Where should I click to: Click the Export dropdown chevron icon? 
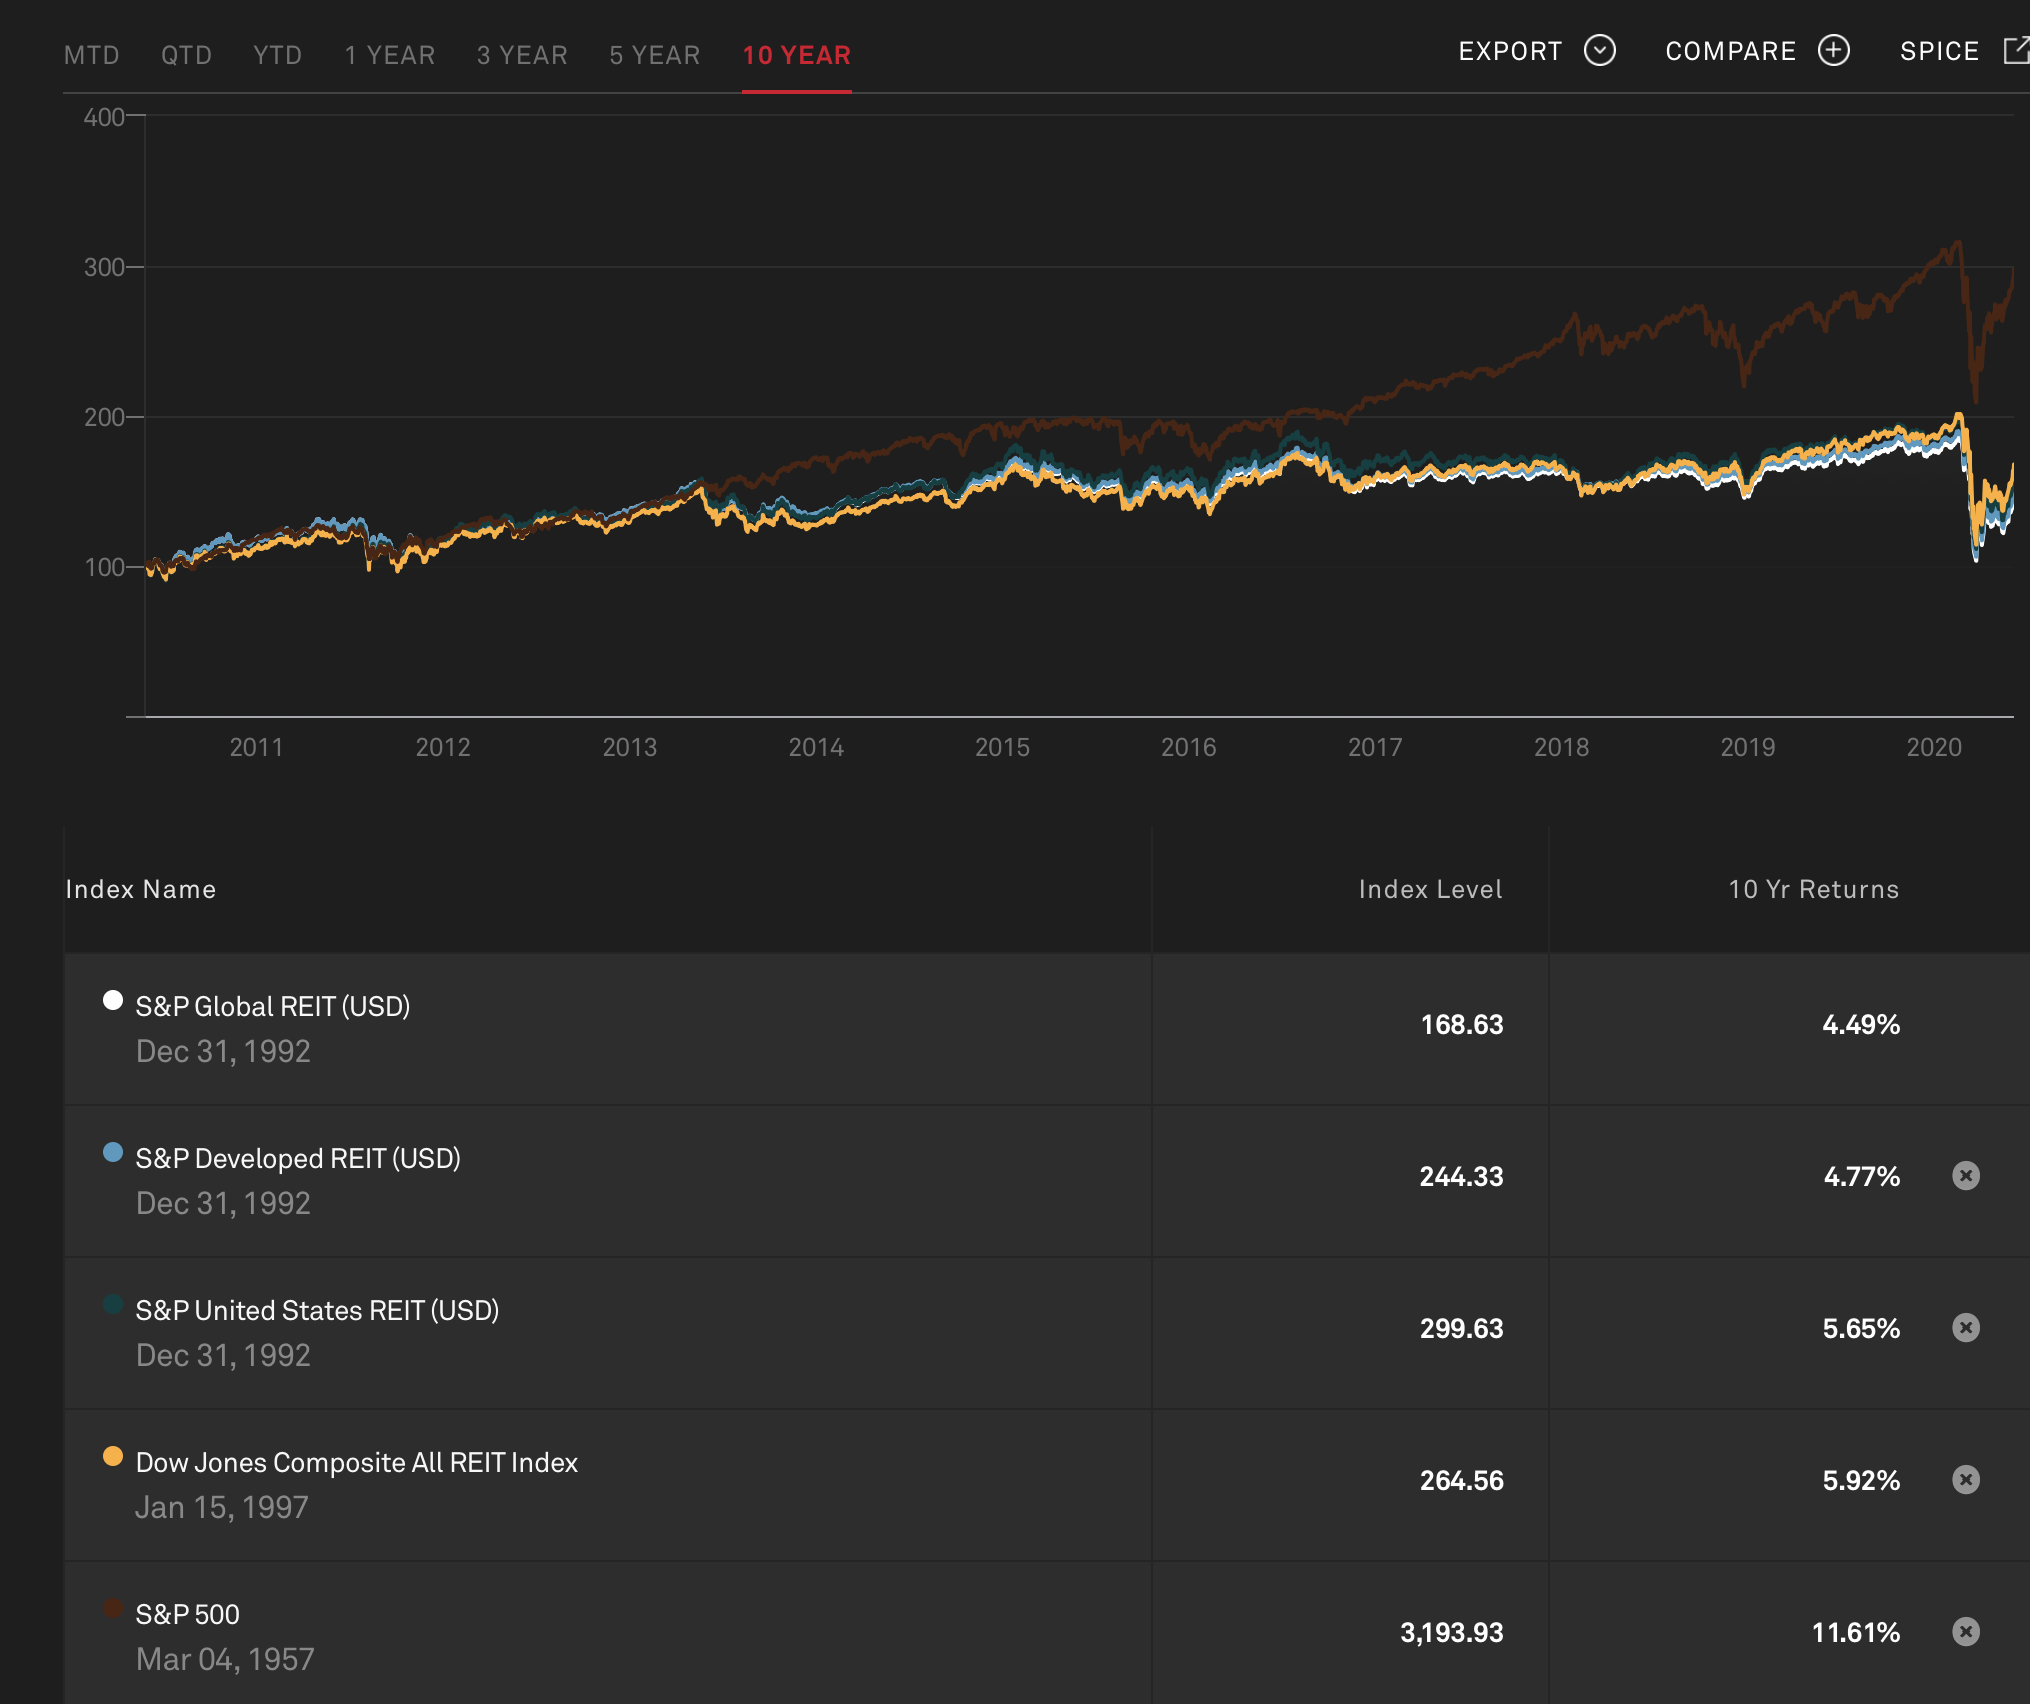[1600, 50]
